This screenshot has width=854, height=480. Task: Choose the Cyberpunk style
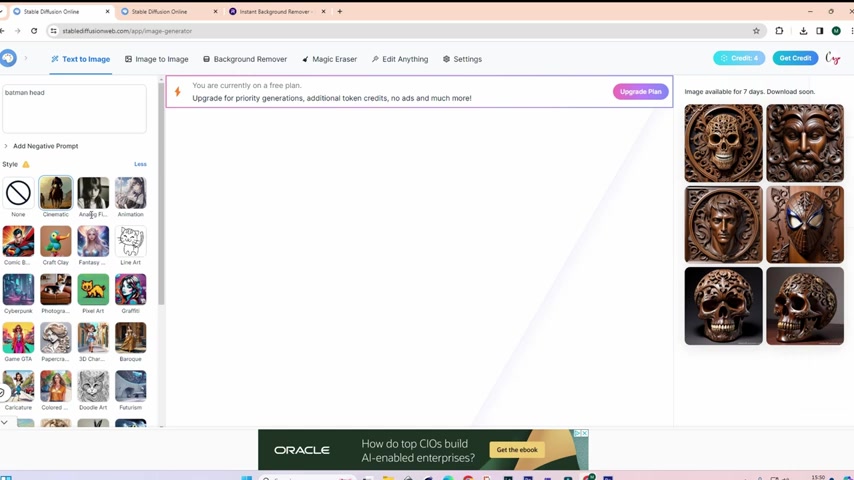pos(18,289)
